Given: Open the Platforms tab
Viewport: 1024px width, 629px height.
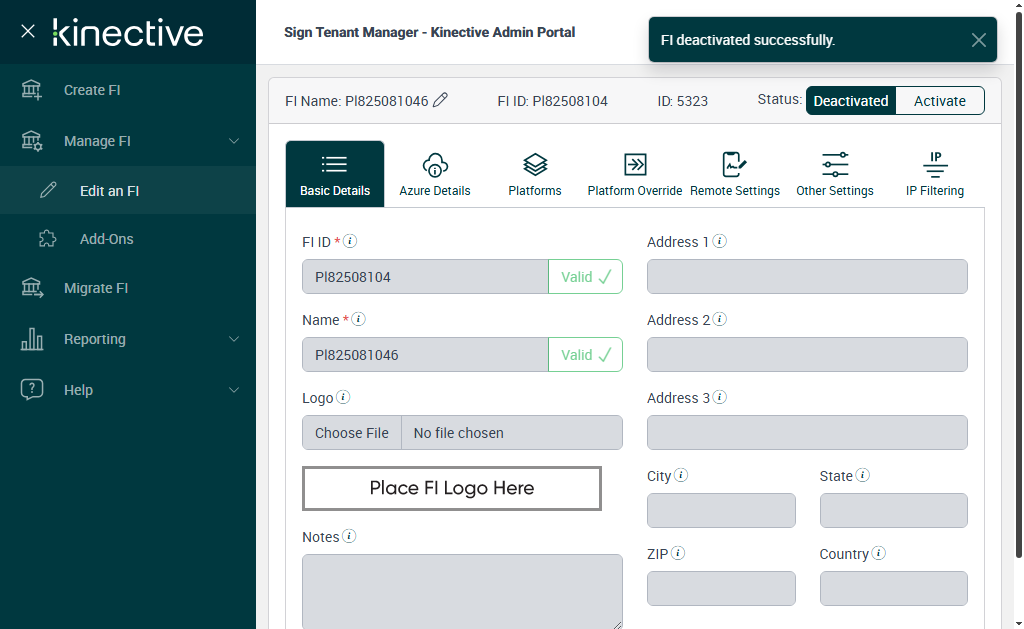Looking at the screenshot, I should coord(535,174).
